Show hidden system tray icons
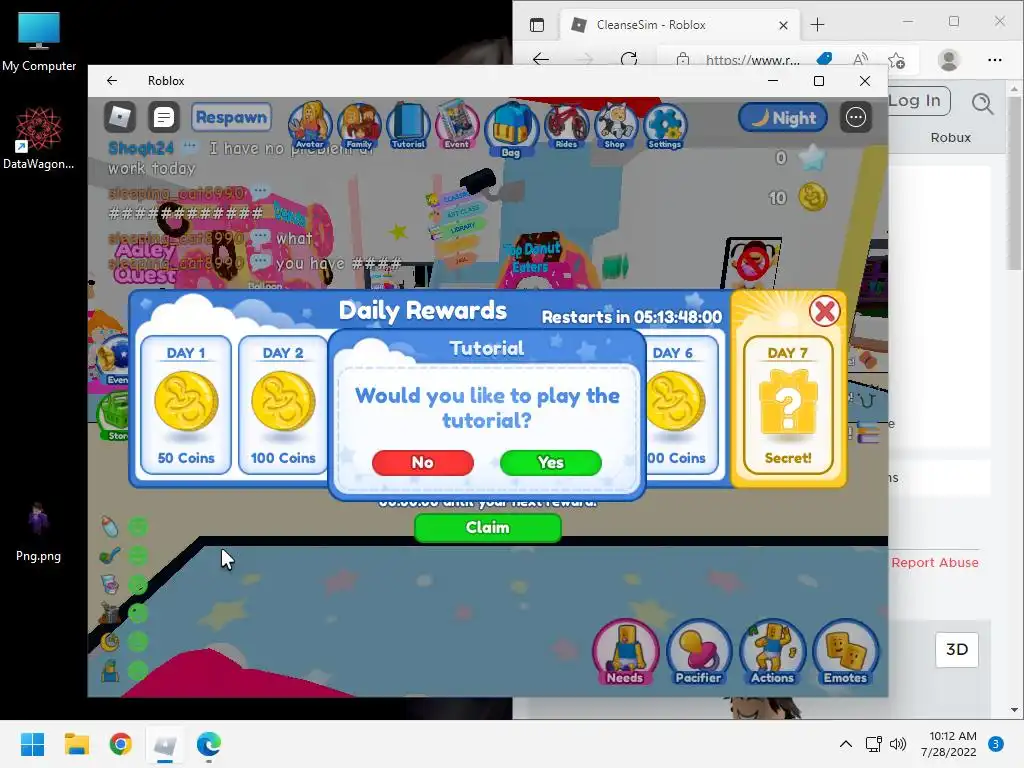Image resolution: width=1024 pixels, height=768 pixels. pyautogui.click(x=846, y=744)
